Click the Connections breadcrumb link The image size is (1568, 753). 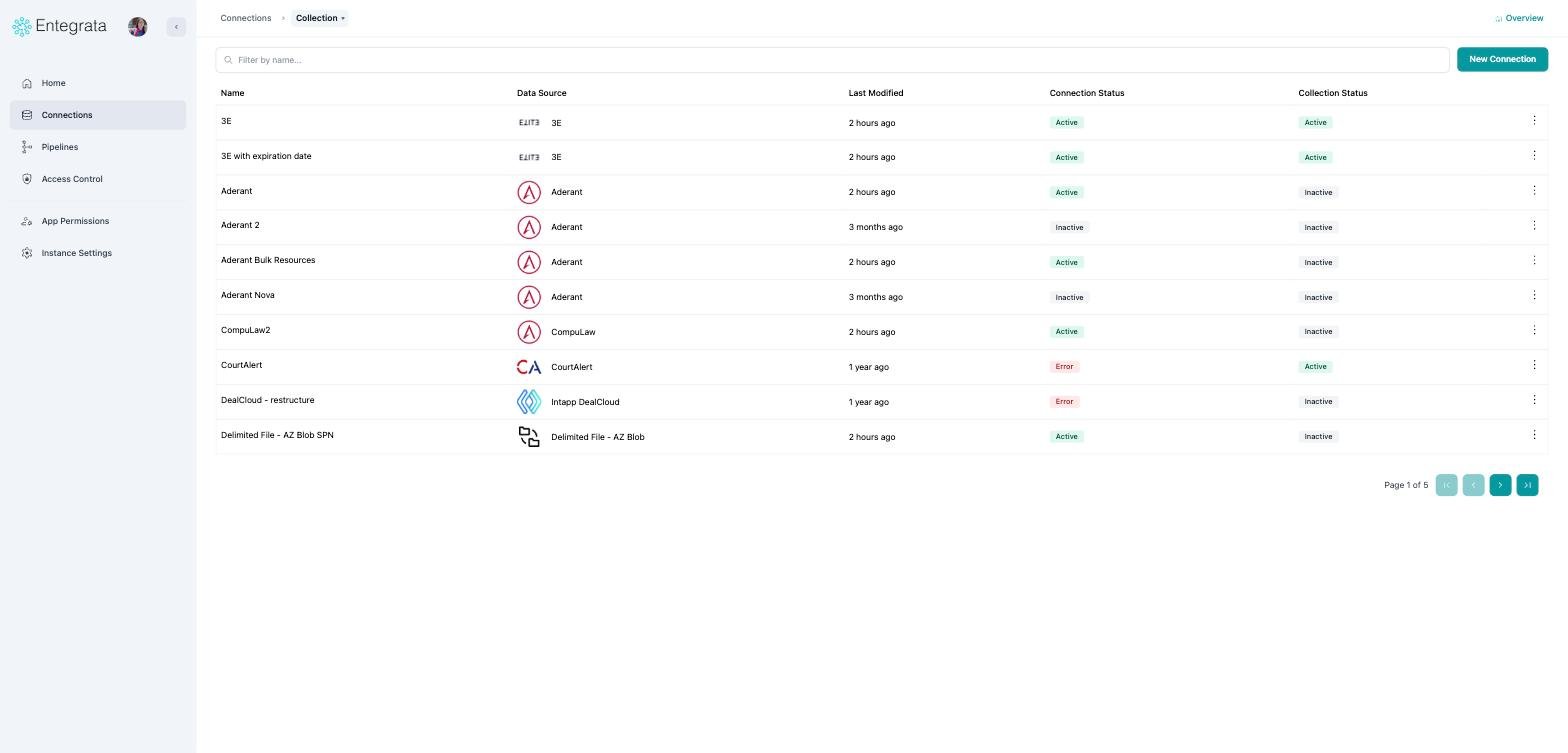[246, 18]
